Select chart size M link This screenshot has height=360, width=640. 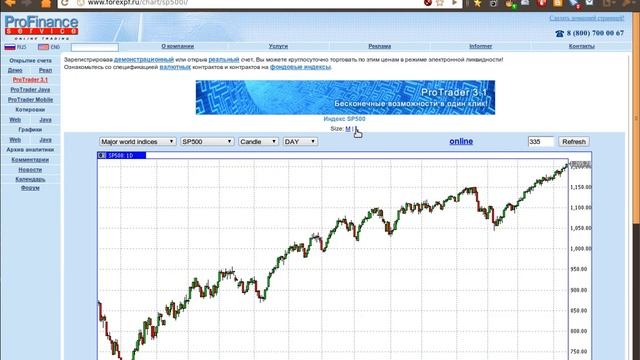pos(348,129)
